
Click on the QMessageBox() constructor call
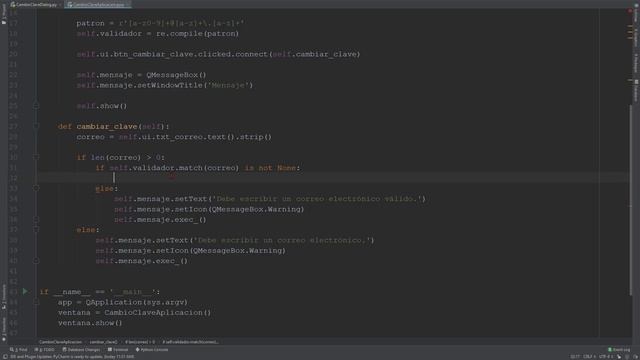176,75
